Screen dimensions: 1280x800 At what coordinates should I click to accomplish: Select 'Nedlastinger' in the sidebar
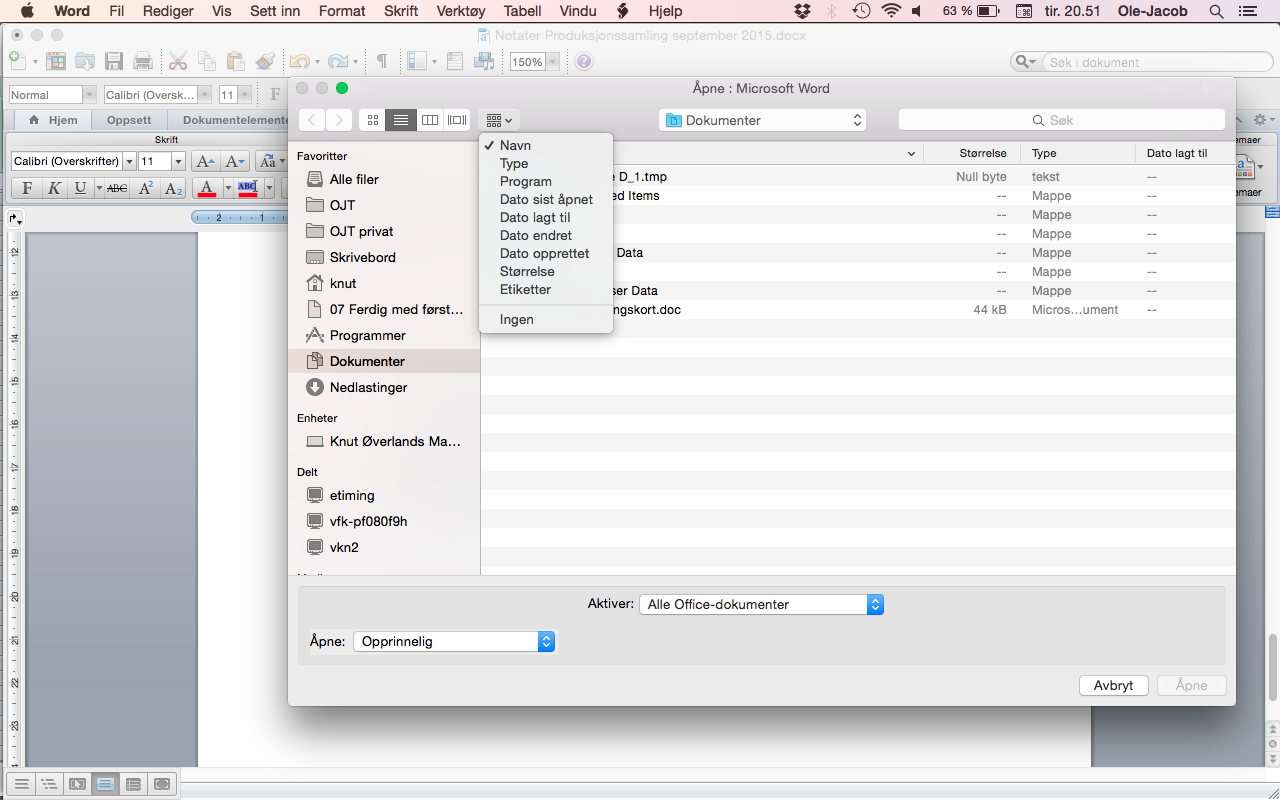(384, 387)
